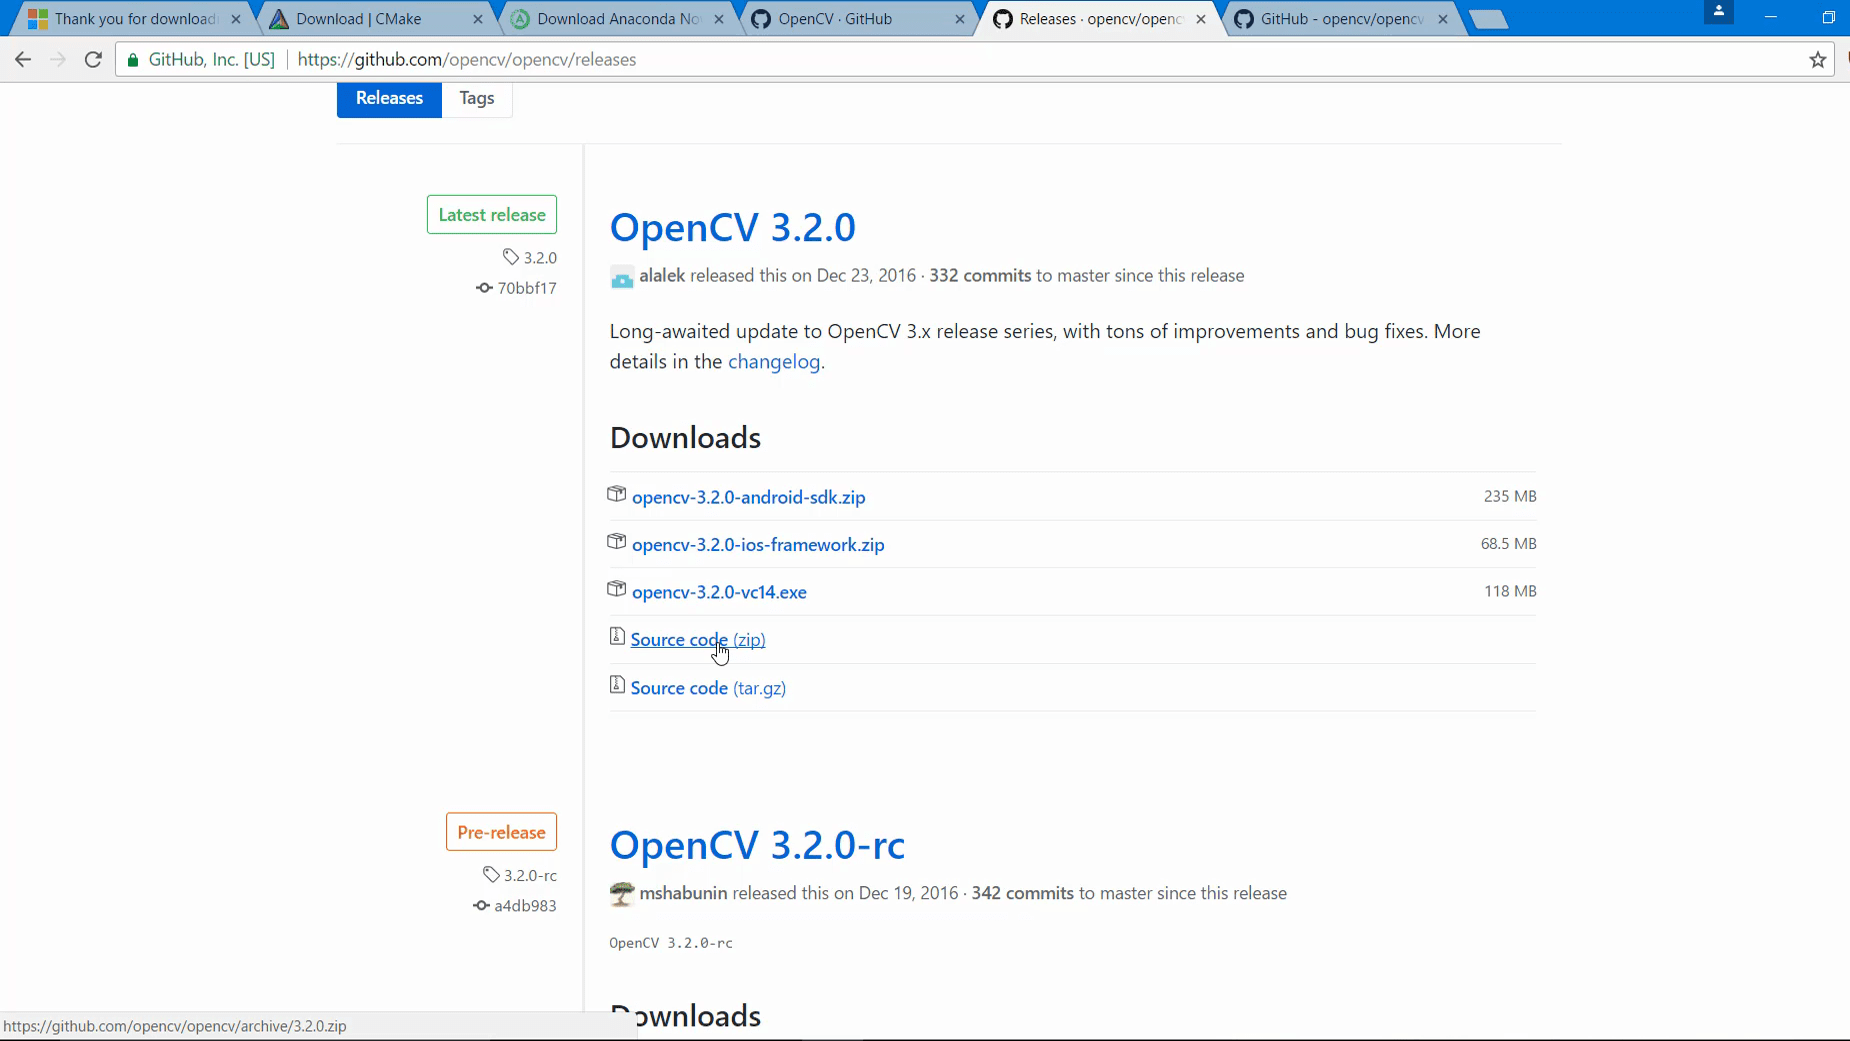Click the 118 MB file size text
The image size is (1850, 1041).
point(1510,591)
